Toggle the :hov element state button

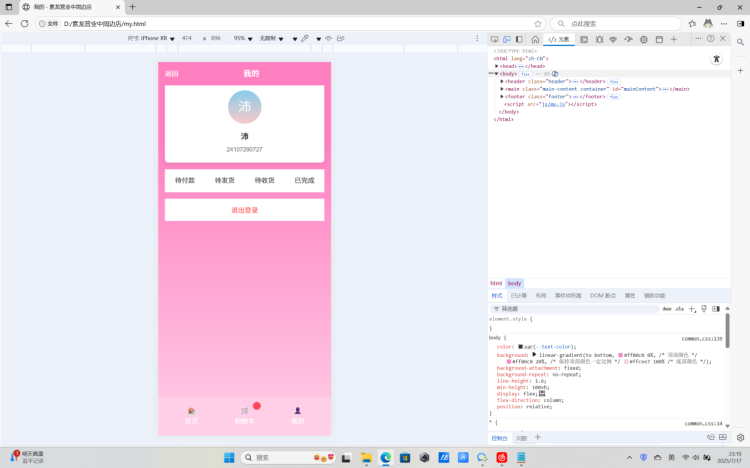(667, 309)
